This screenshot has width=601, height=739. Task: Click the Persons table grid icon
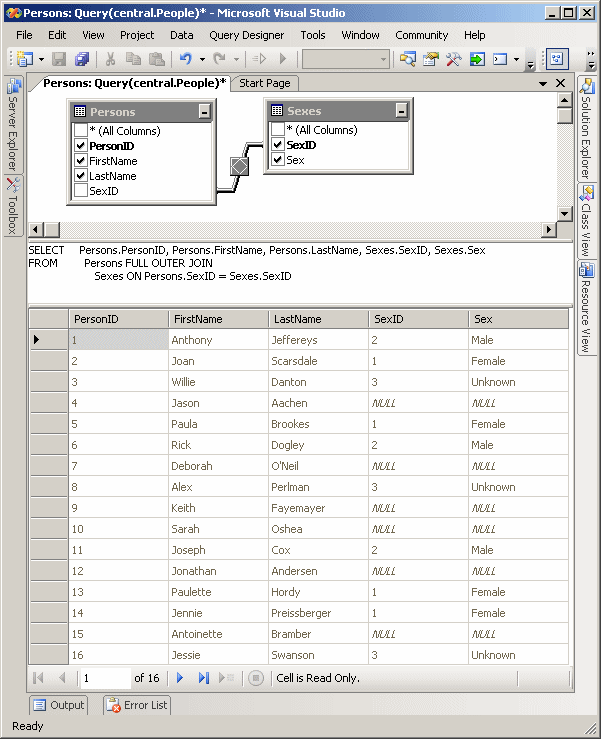coord(80,111)
